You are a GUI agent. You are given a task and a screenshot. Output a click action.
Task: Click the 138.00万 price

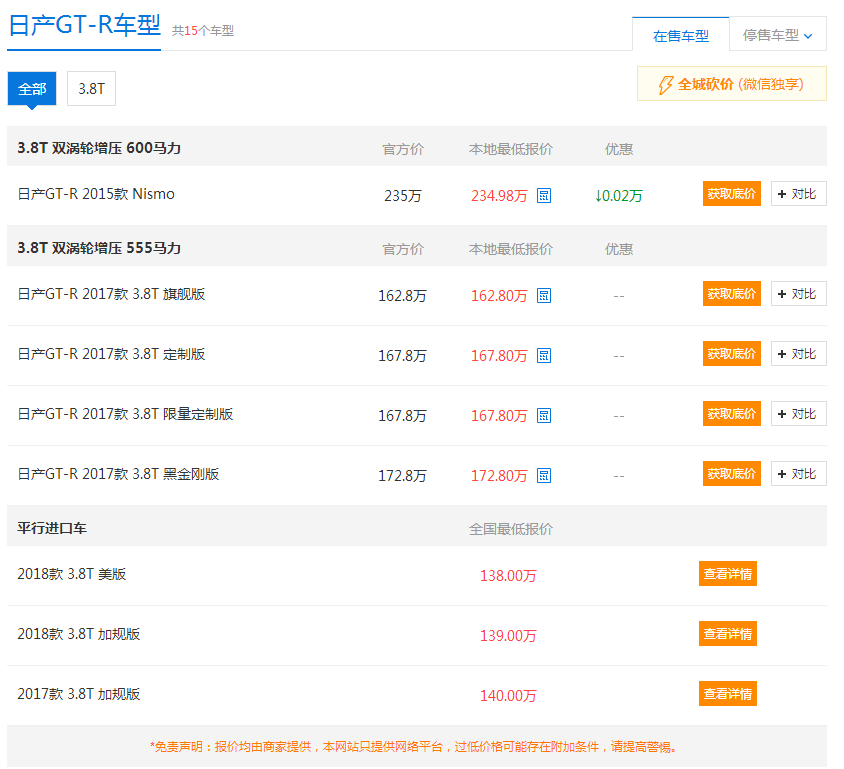[508, 576]
